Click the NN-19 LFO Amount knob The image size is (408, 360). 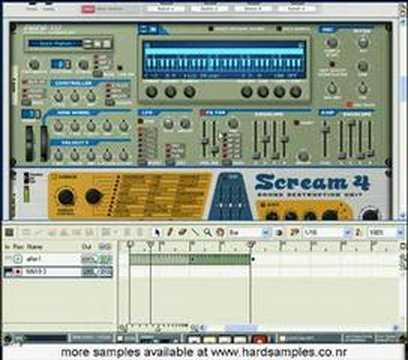(185, 124)
